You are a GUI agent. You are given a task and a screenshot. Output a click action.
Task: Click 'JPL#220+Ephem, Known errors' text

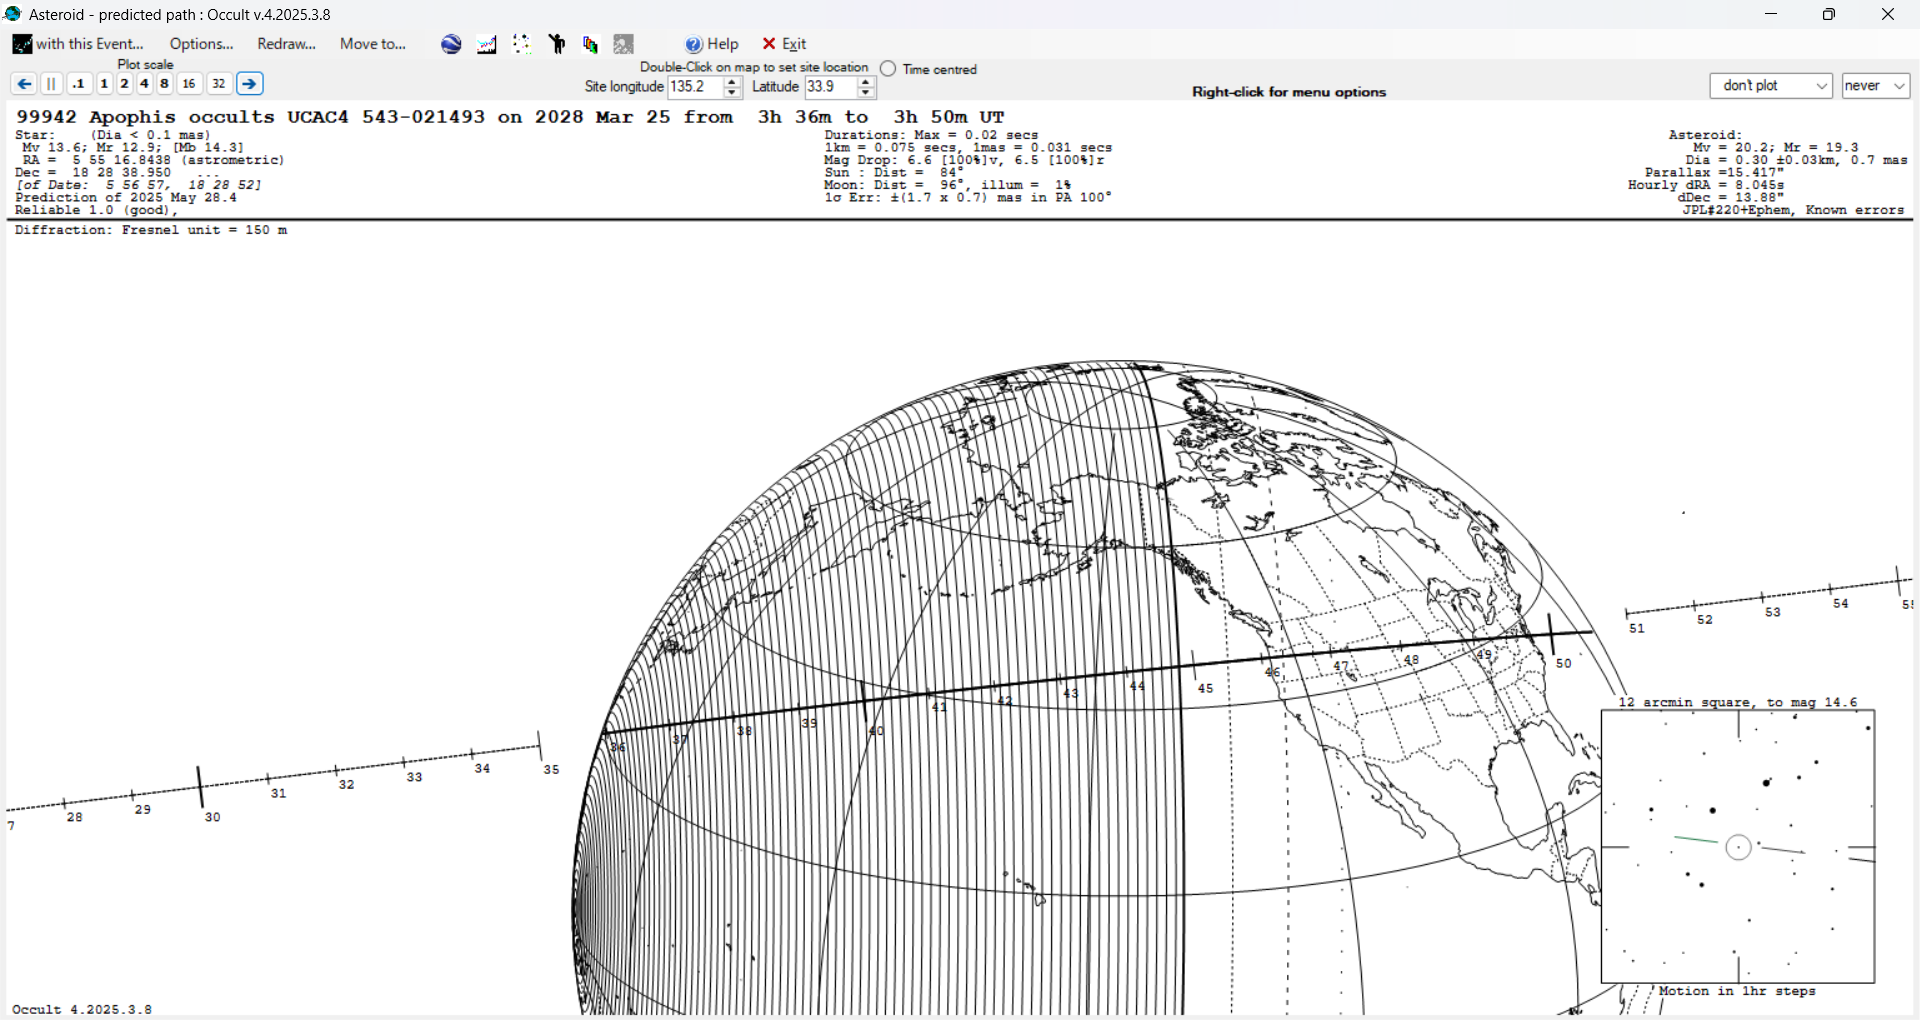click(1793, 210)
